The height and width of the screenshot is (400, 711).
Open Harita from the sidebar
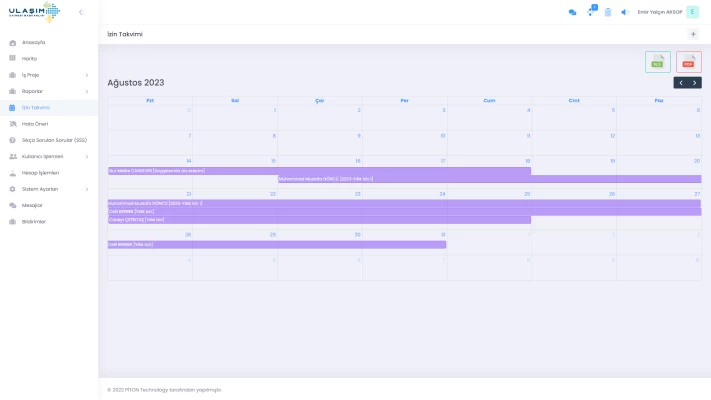29,59
